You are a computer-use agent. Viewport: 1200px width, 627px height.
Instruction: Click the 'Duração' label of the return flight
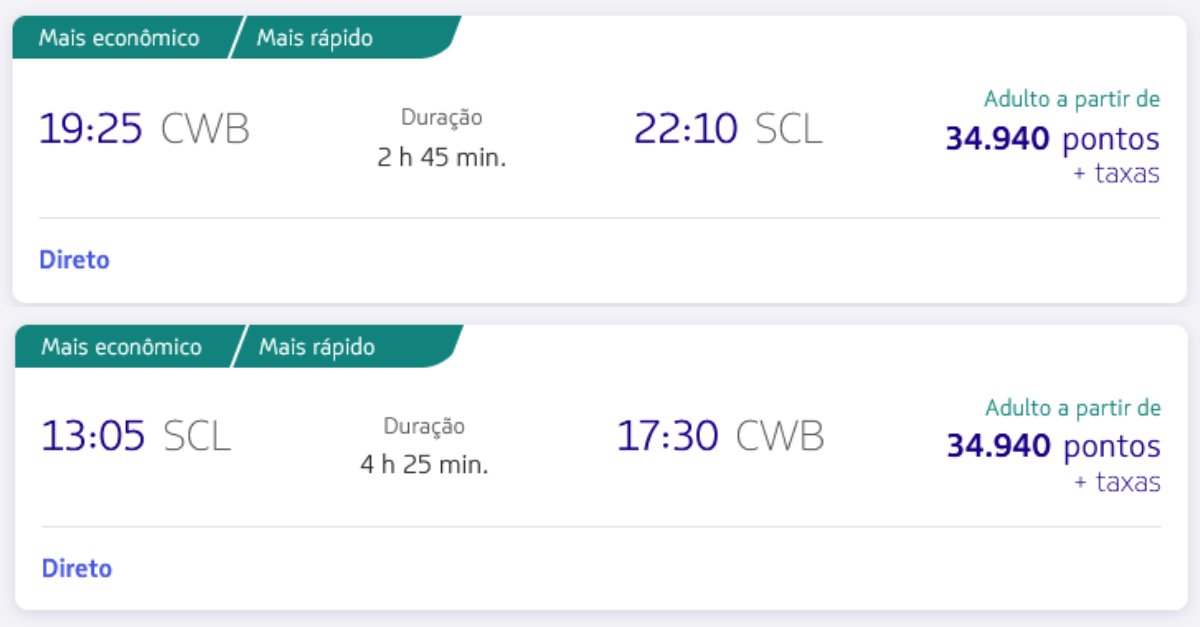425,426
